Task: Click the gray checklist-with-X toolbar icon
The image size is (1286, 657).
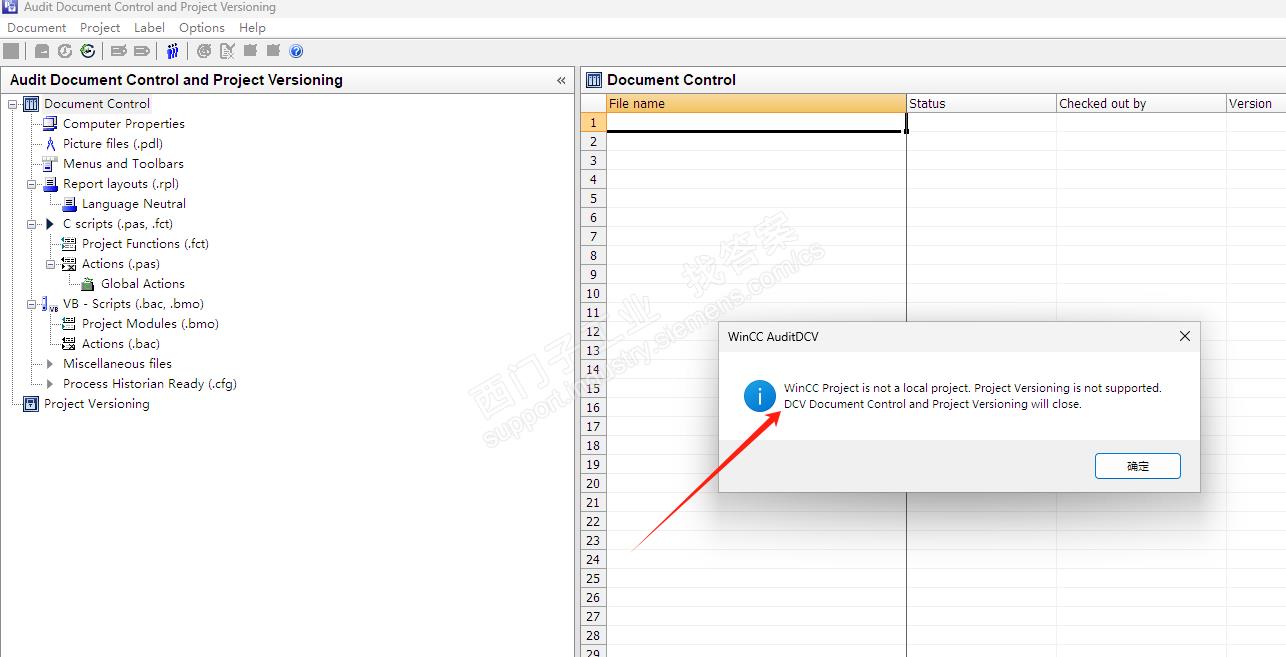Action: point(227,51)
